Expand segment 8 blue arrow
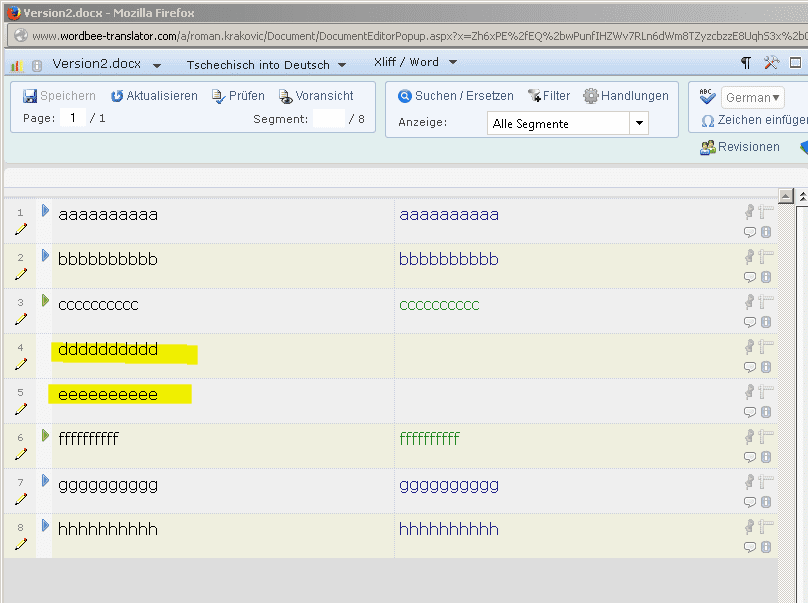Screen dimensions: 808x603 pyautogui.click(x=45, y=525)
